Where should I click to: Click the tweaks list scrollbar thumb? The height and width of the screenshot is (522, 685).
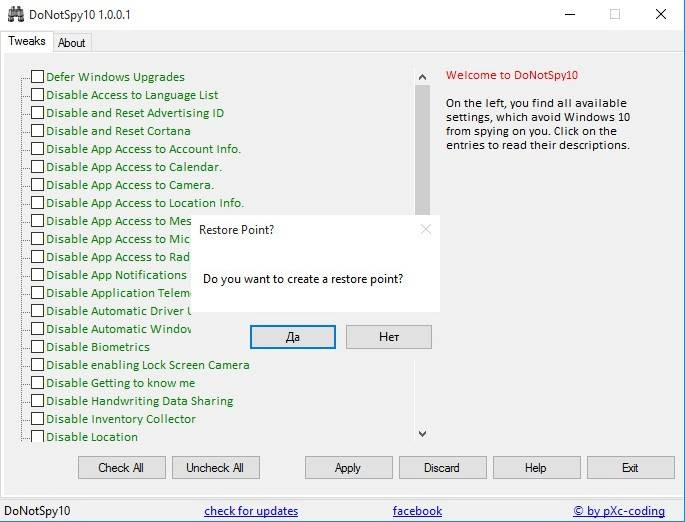pos(422,150)
